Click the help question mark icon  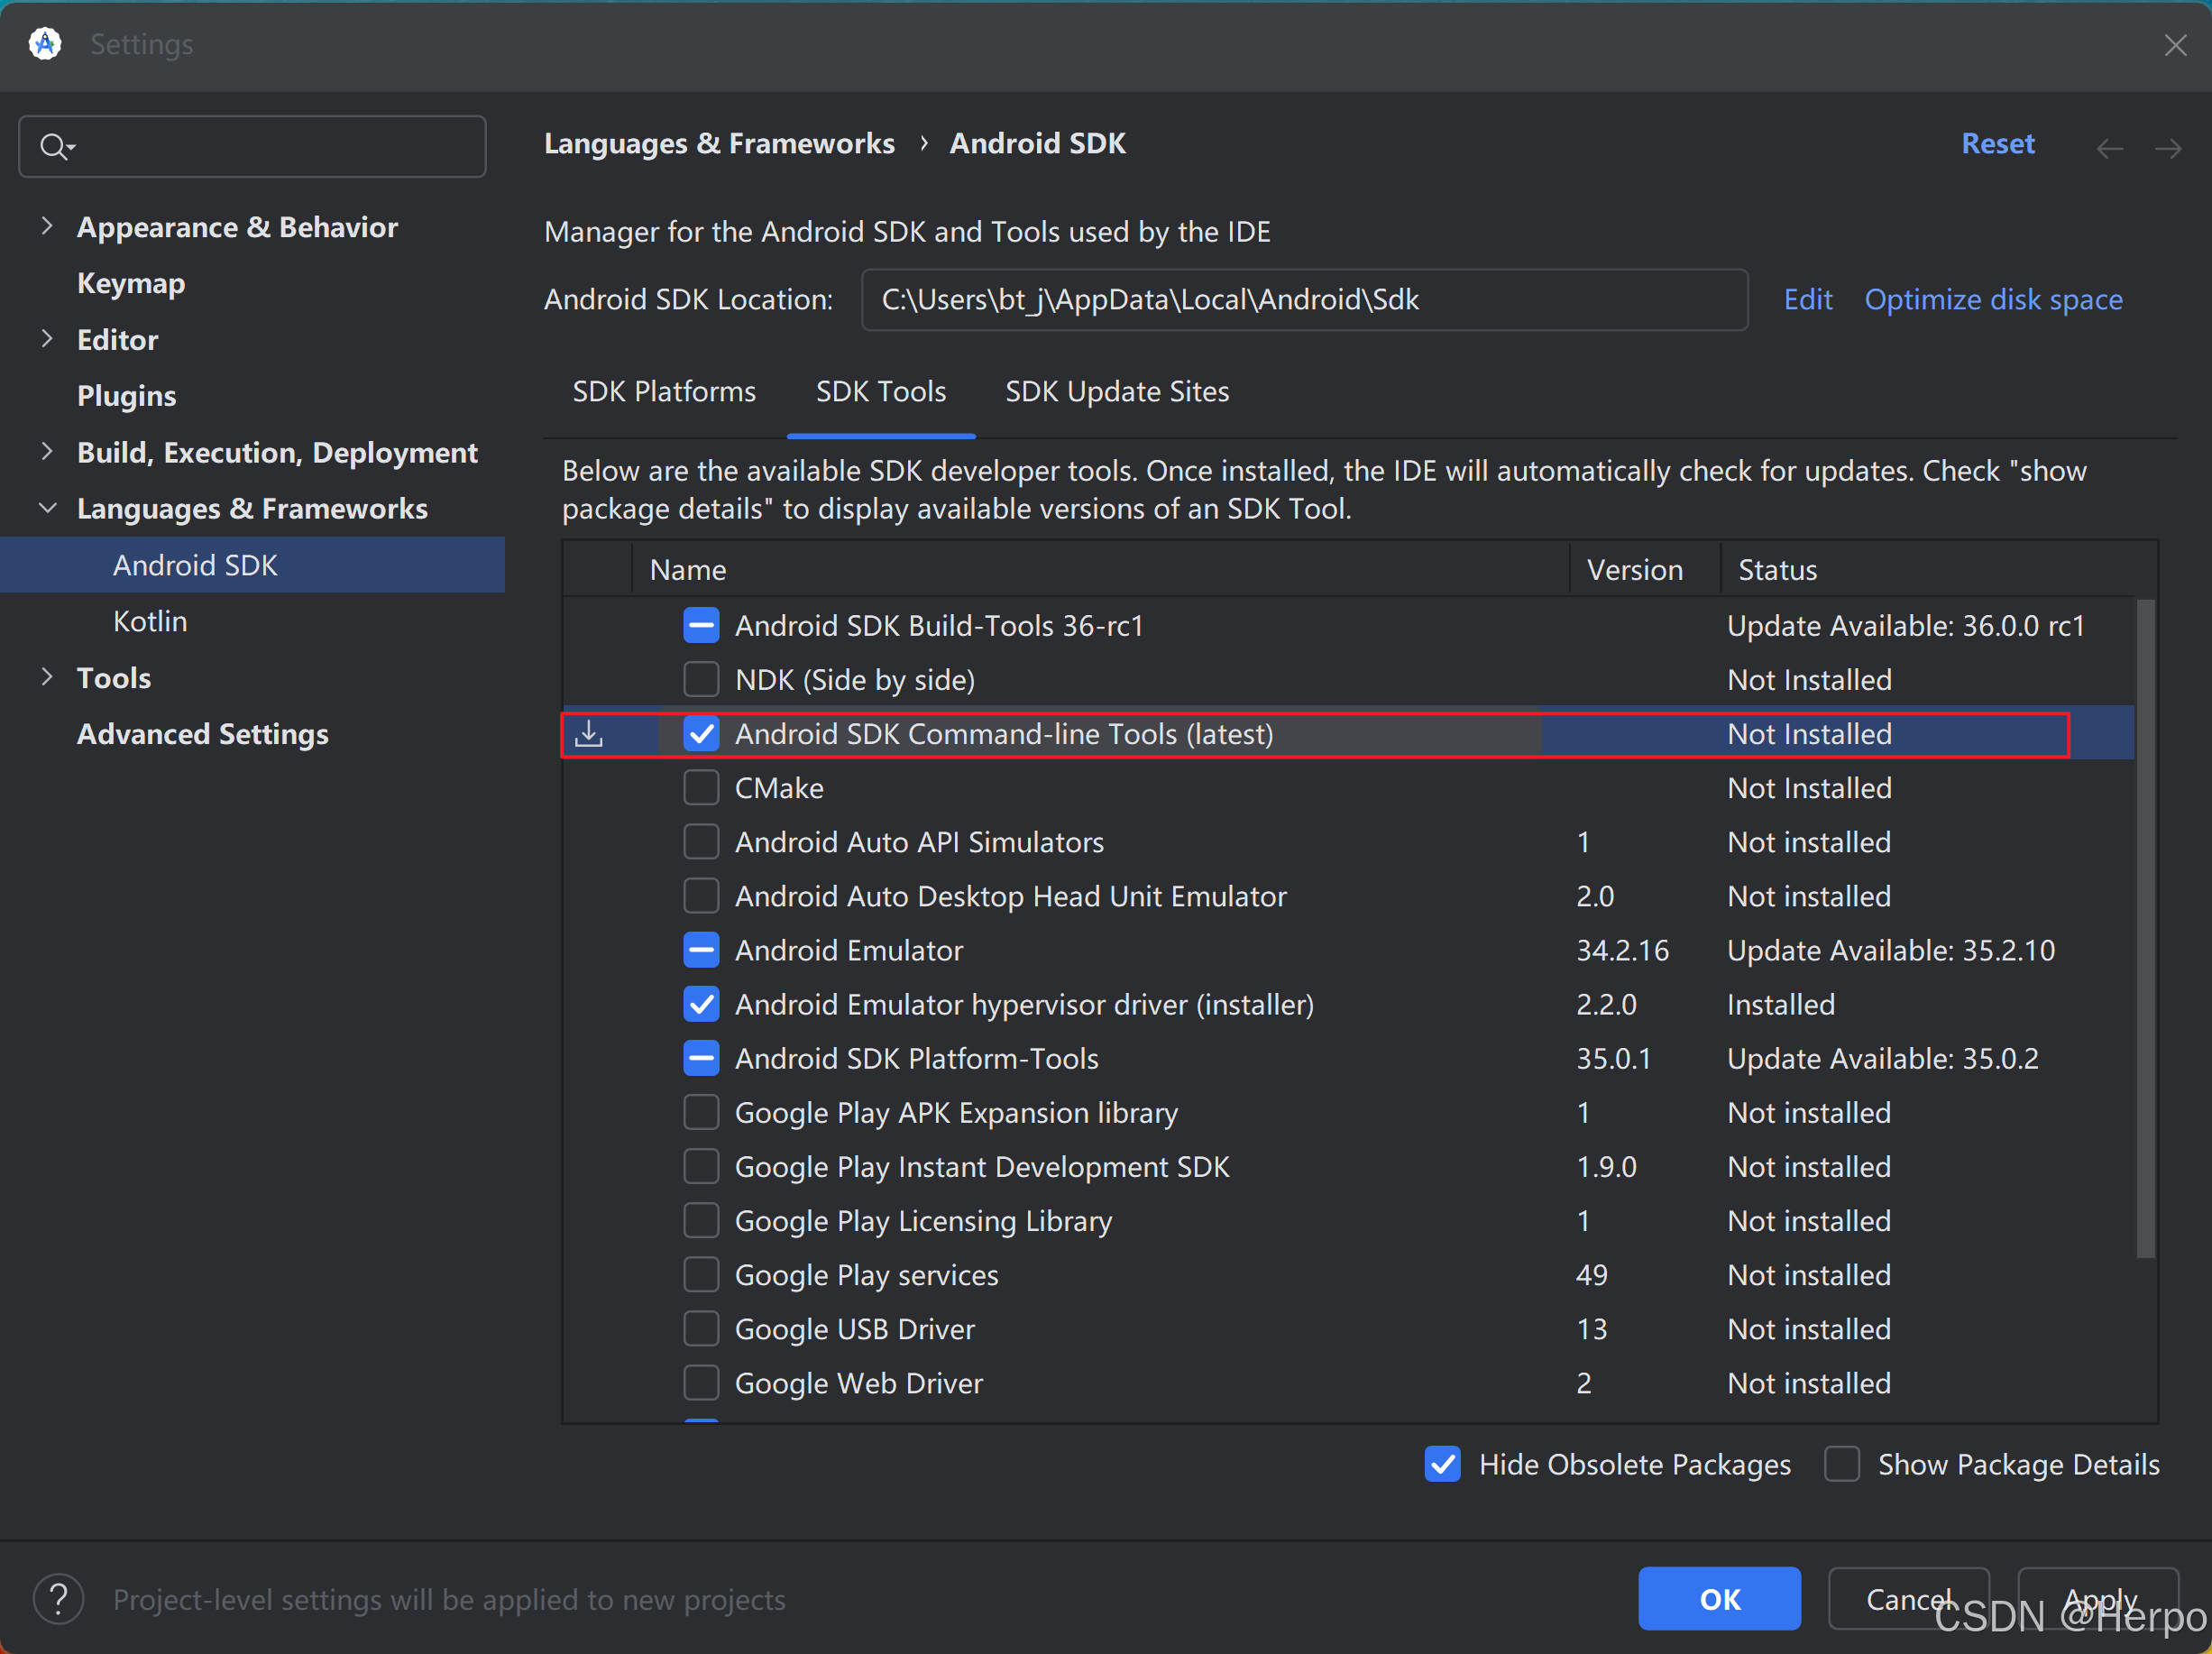[x=59, y=1598]
